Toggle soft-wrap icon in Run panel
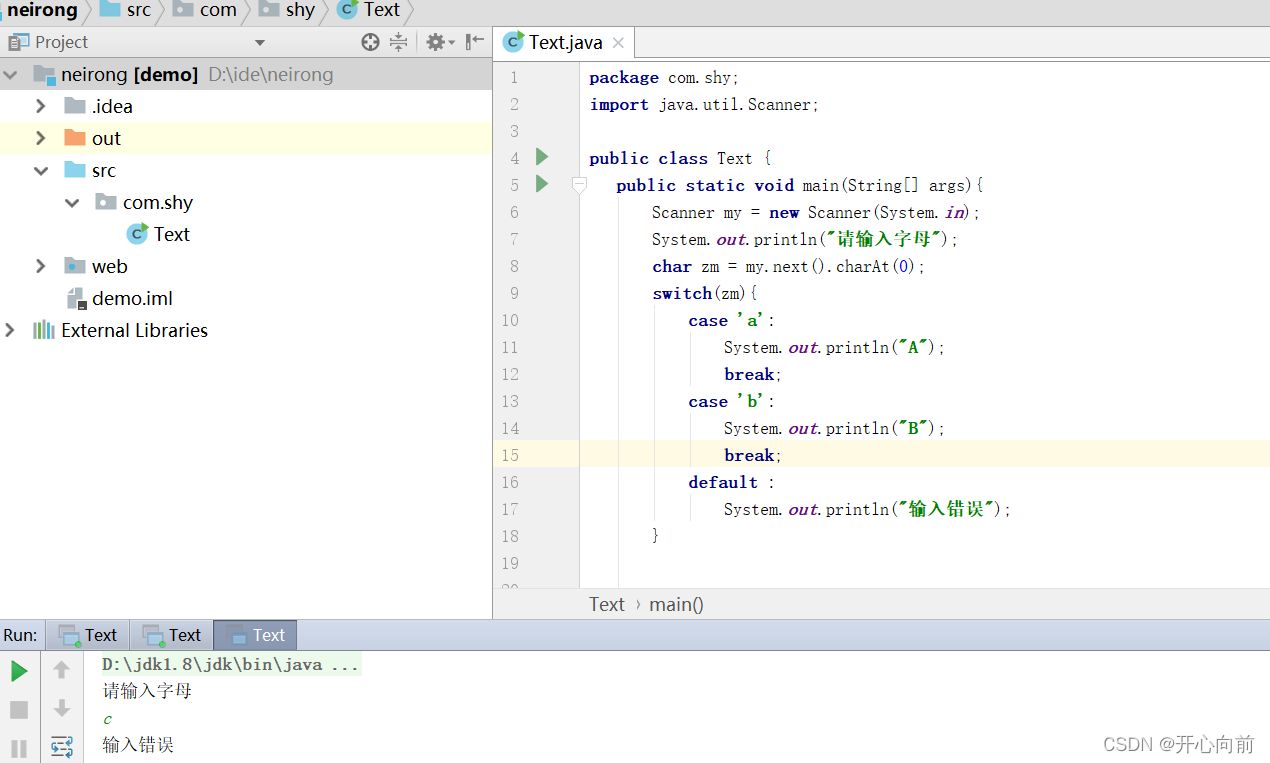The image size is (1270, 763). click(x=62, y=746)
